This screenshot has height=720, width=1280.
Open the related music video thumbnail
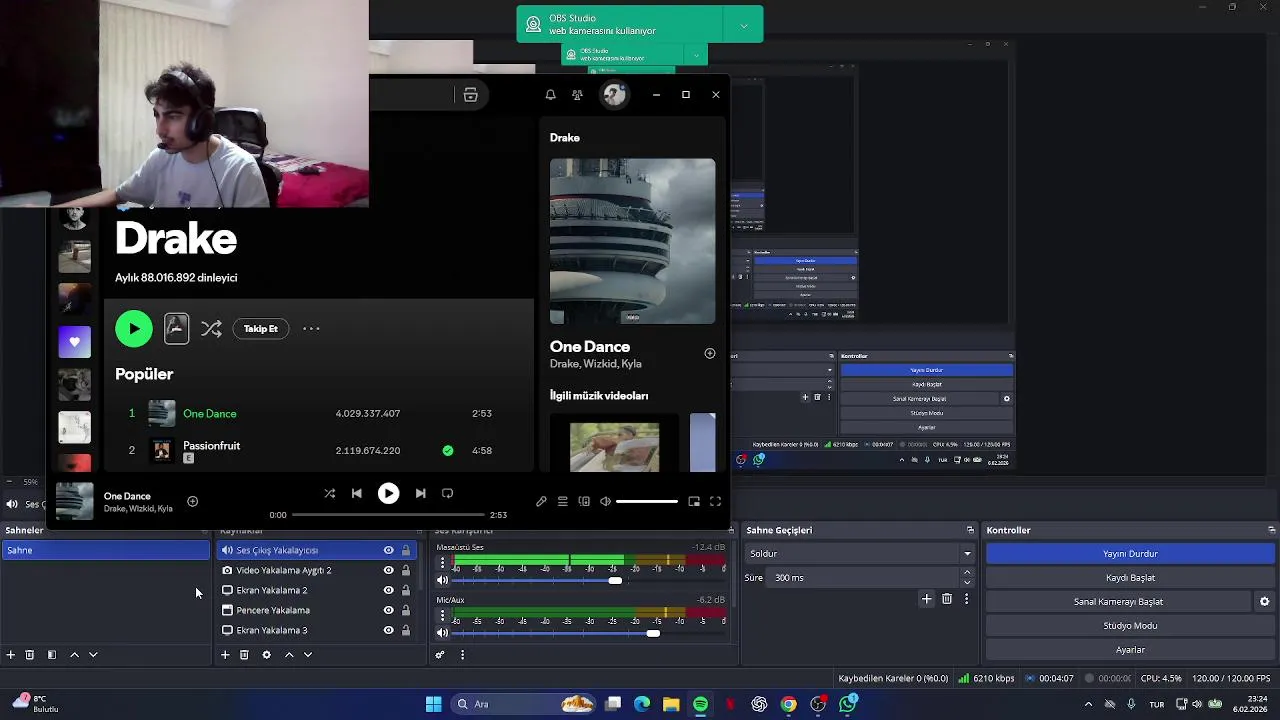(x=614, y=445)
